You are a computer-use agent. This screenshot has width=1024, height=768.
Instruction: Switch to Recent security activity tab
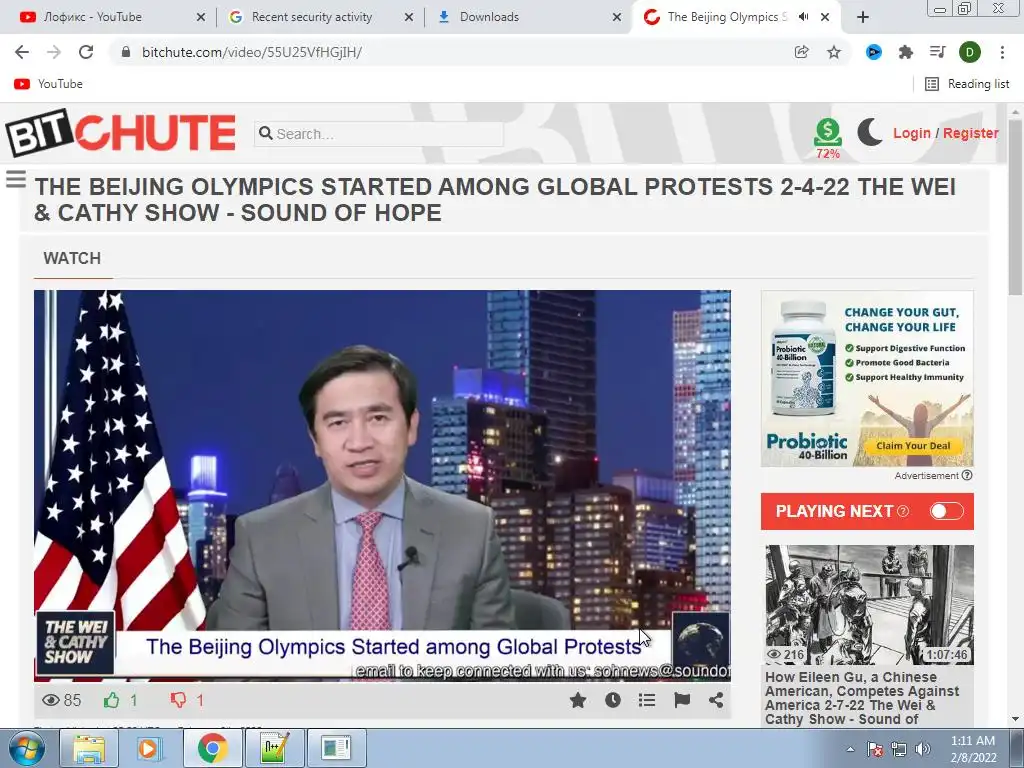321,17
